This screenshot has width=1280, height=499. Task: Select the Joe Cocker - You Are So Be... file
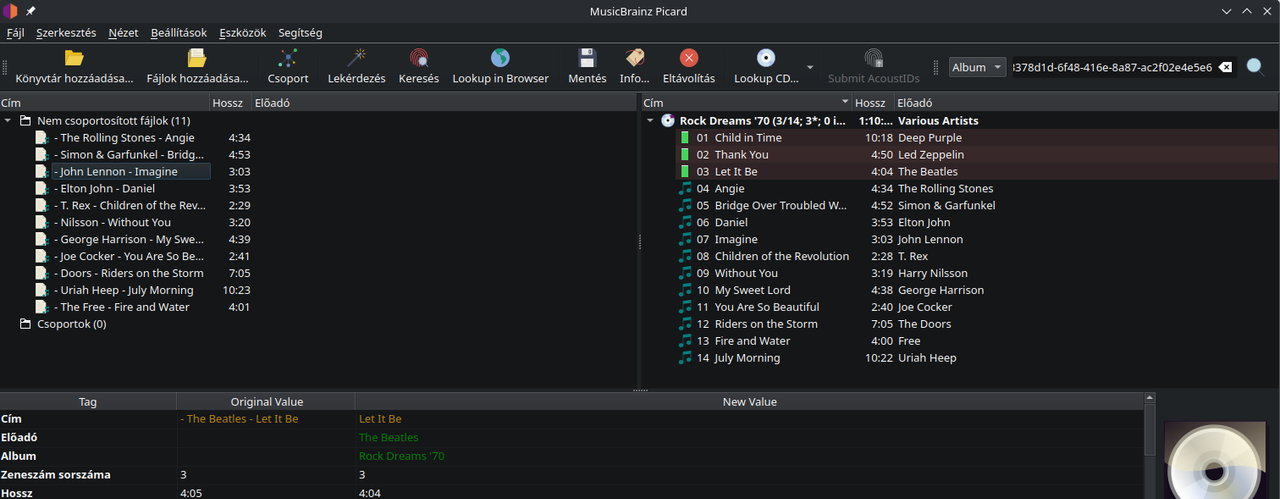pos(129,256)
